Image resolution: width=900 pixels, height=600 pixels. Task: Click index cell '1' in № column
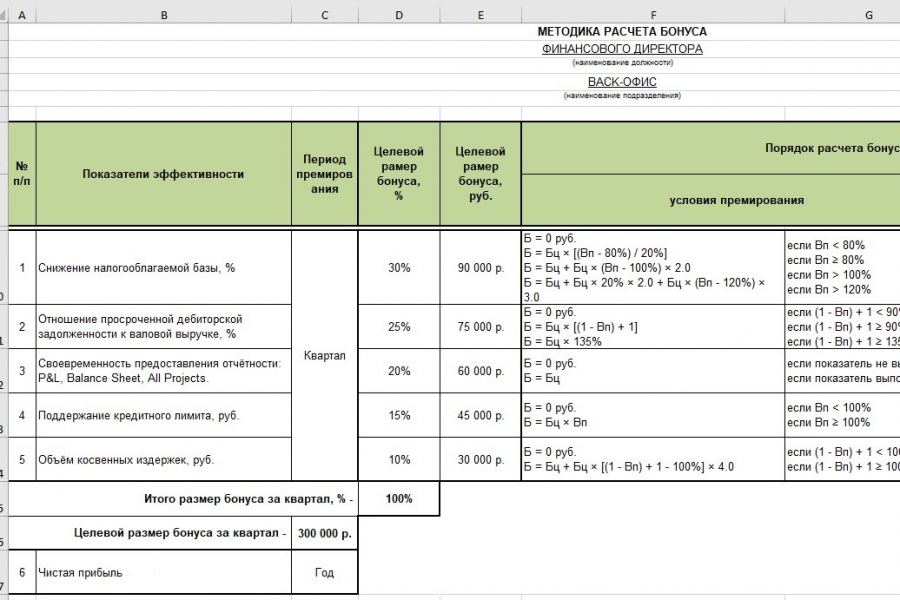22,268
